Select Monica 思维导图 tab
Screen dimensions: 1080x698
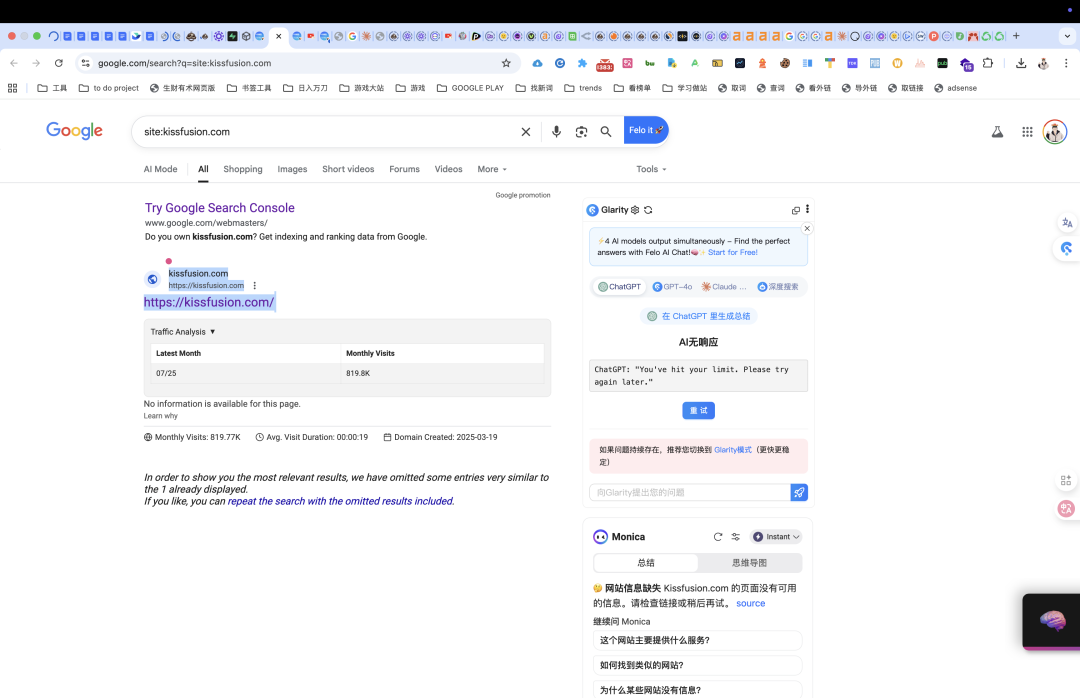(749, 563)
